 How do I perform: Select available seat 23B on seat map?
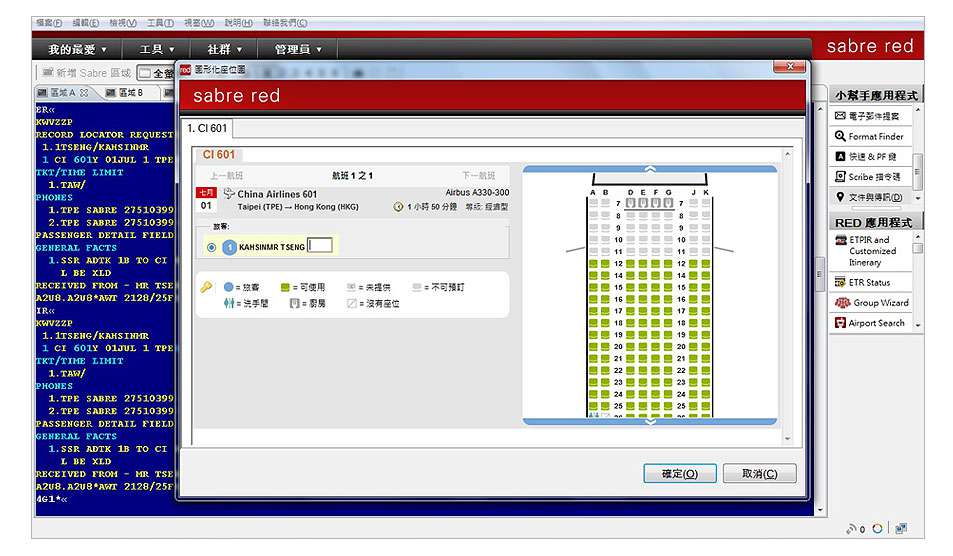(x=605, y=382)
